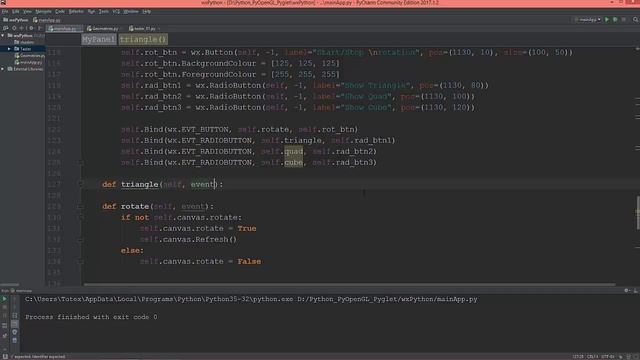Open the Help menu

click(x=147, y=11)
